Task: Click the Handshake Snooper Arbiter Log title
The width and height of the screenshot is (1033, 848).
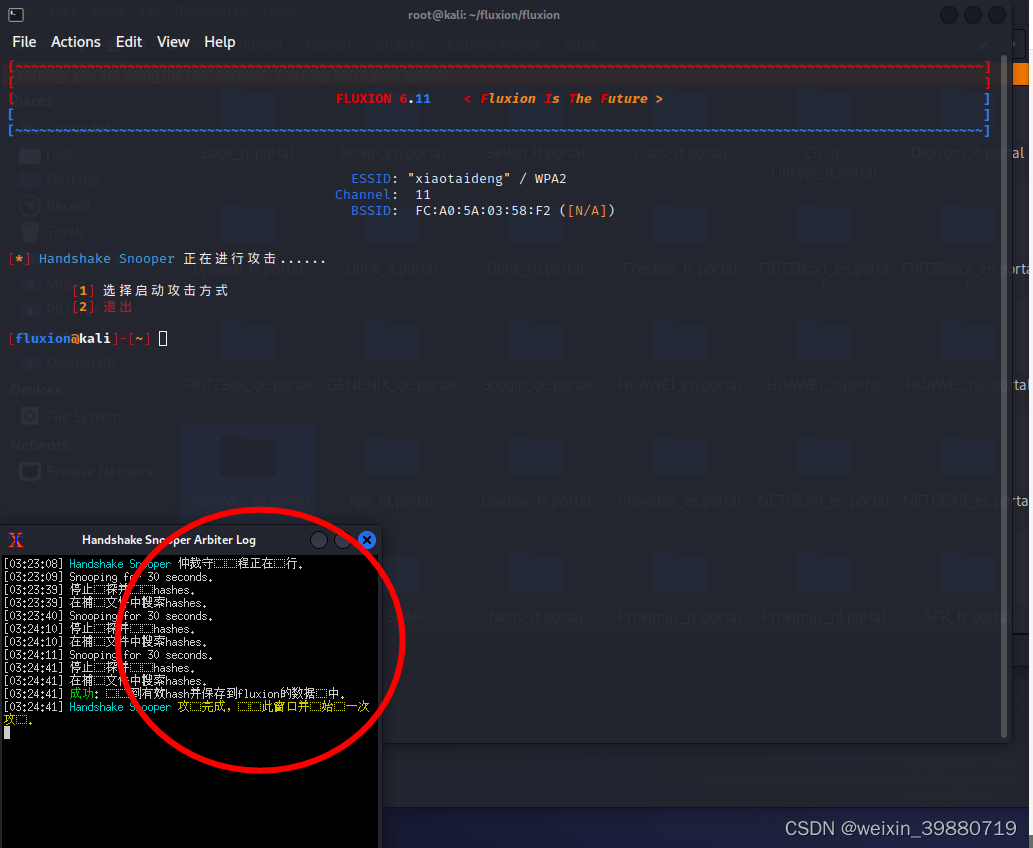Action: pyautogui.click(x=169, y=540)
